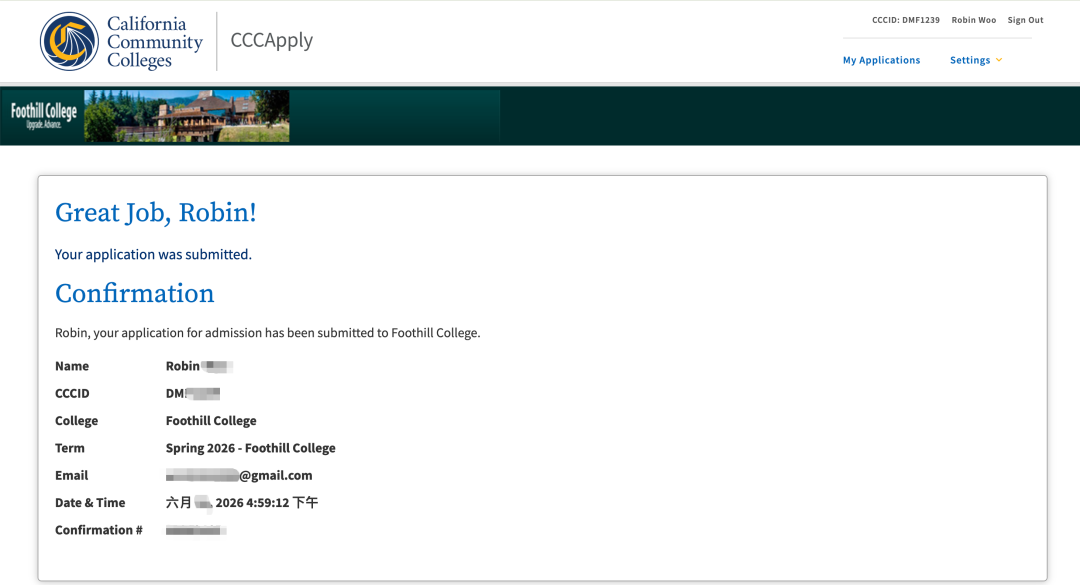
Task: Click 'California Community Colleges' logo text
Action: click(x=155, y=42)
